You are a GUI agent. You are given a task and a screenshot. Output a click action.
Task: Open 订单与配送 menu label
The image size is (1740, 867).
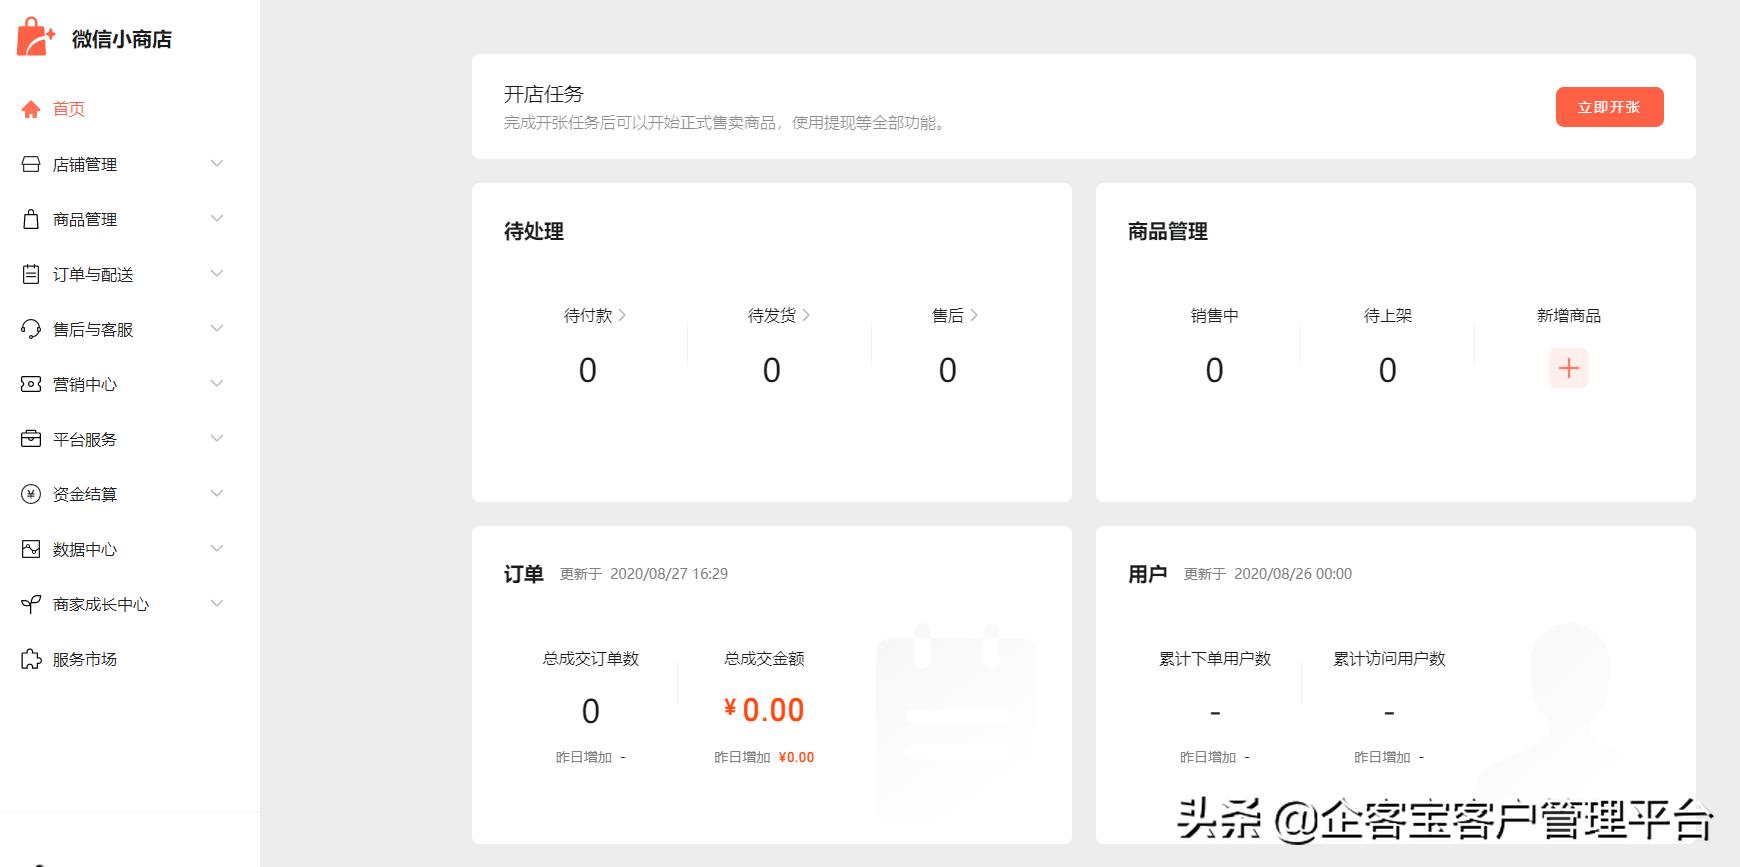(93, 274)
